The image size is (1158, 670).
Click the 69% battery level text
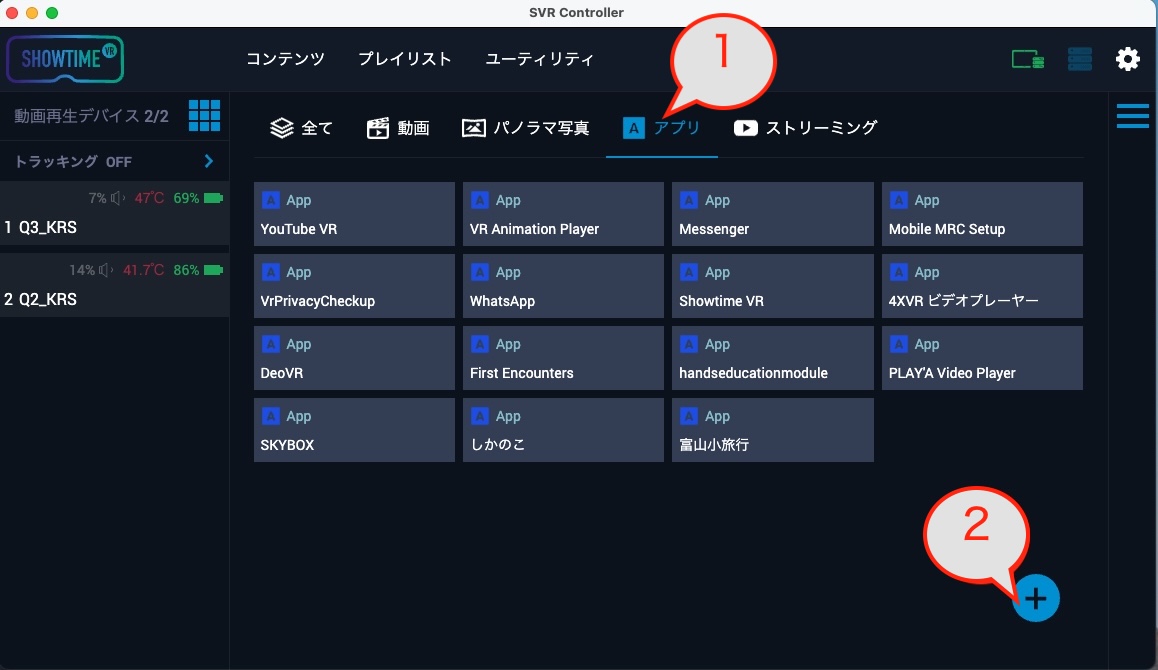tap(186, 198)
